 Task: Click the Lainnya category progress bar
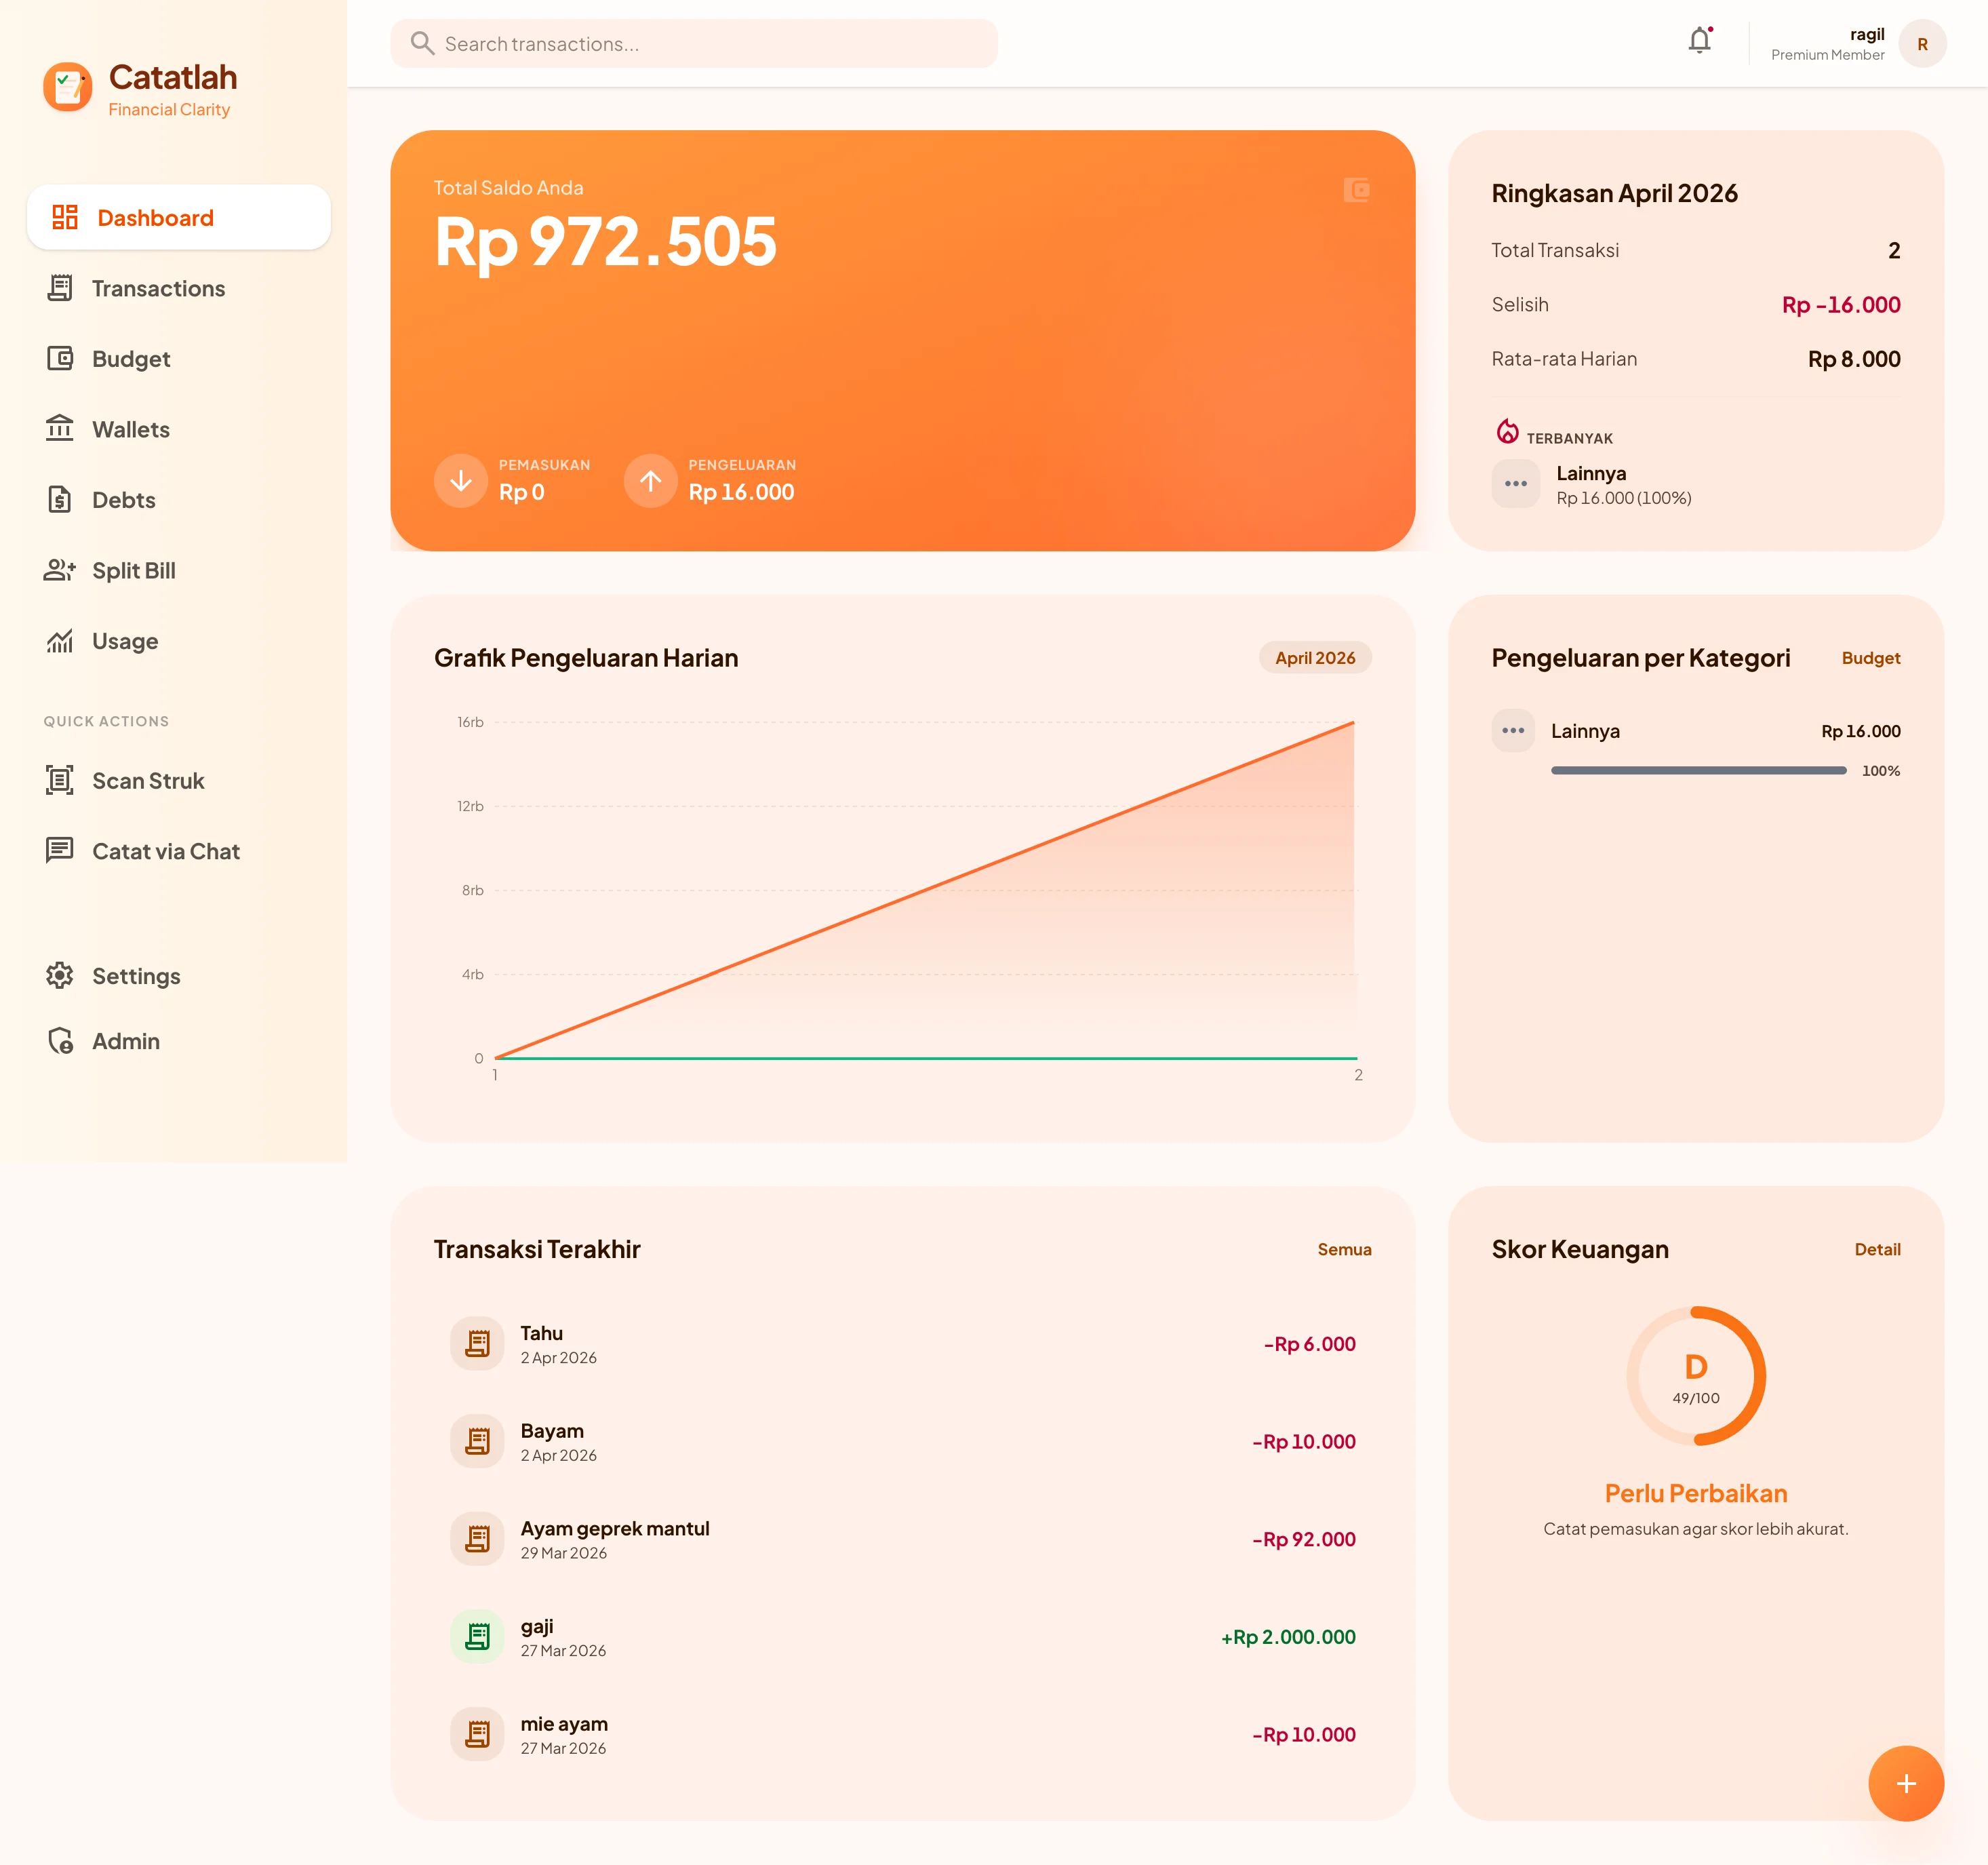(1697, 770)
